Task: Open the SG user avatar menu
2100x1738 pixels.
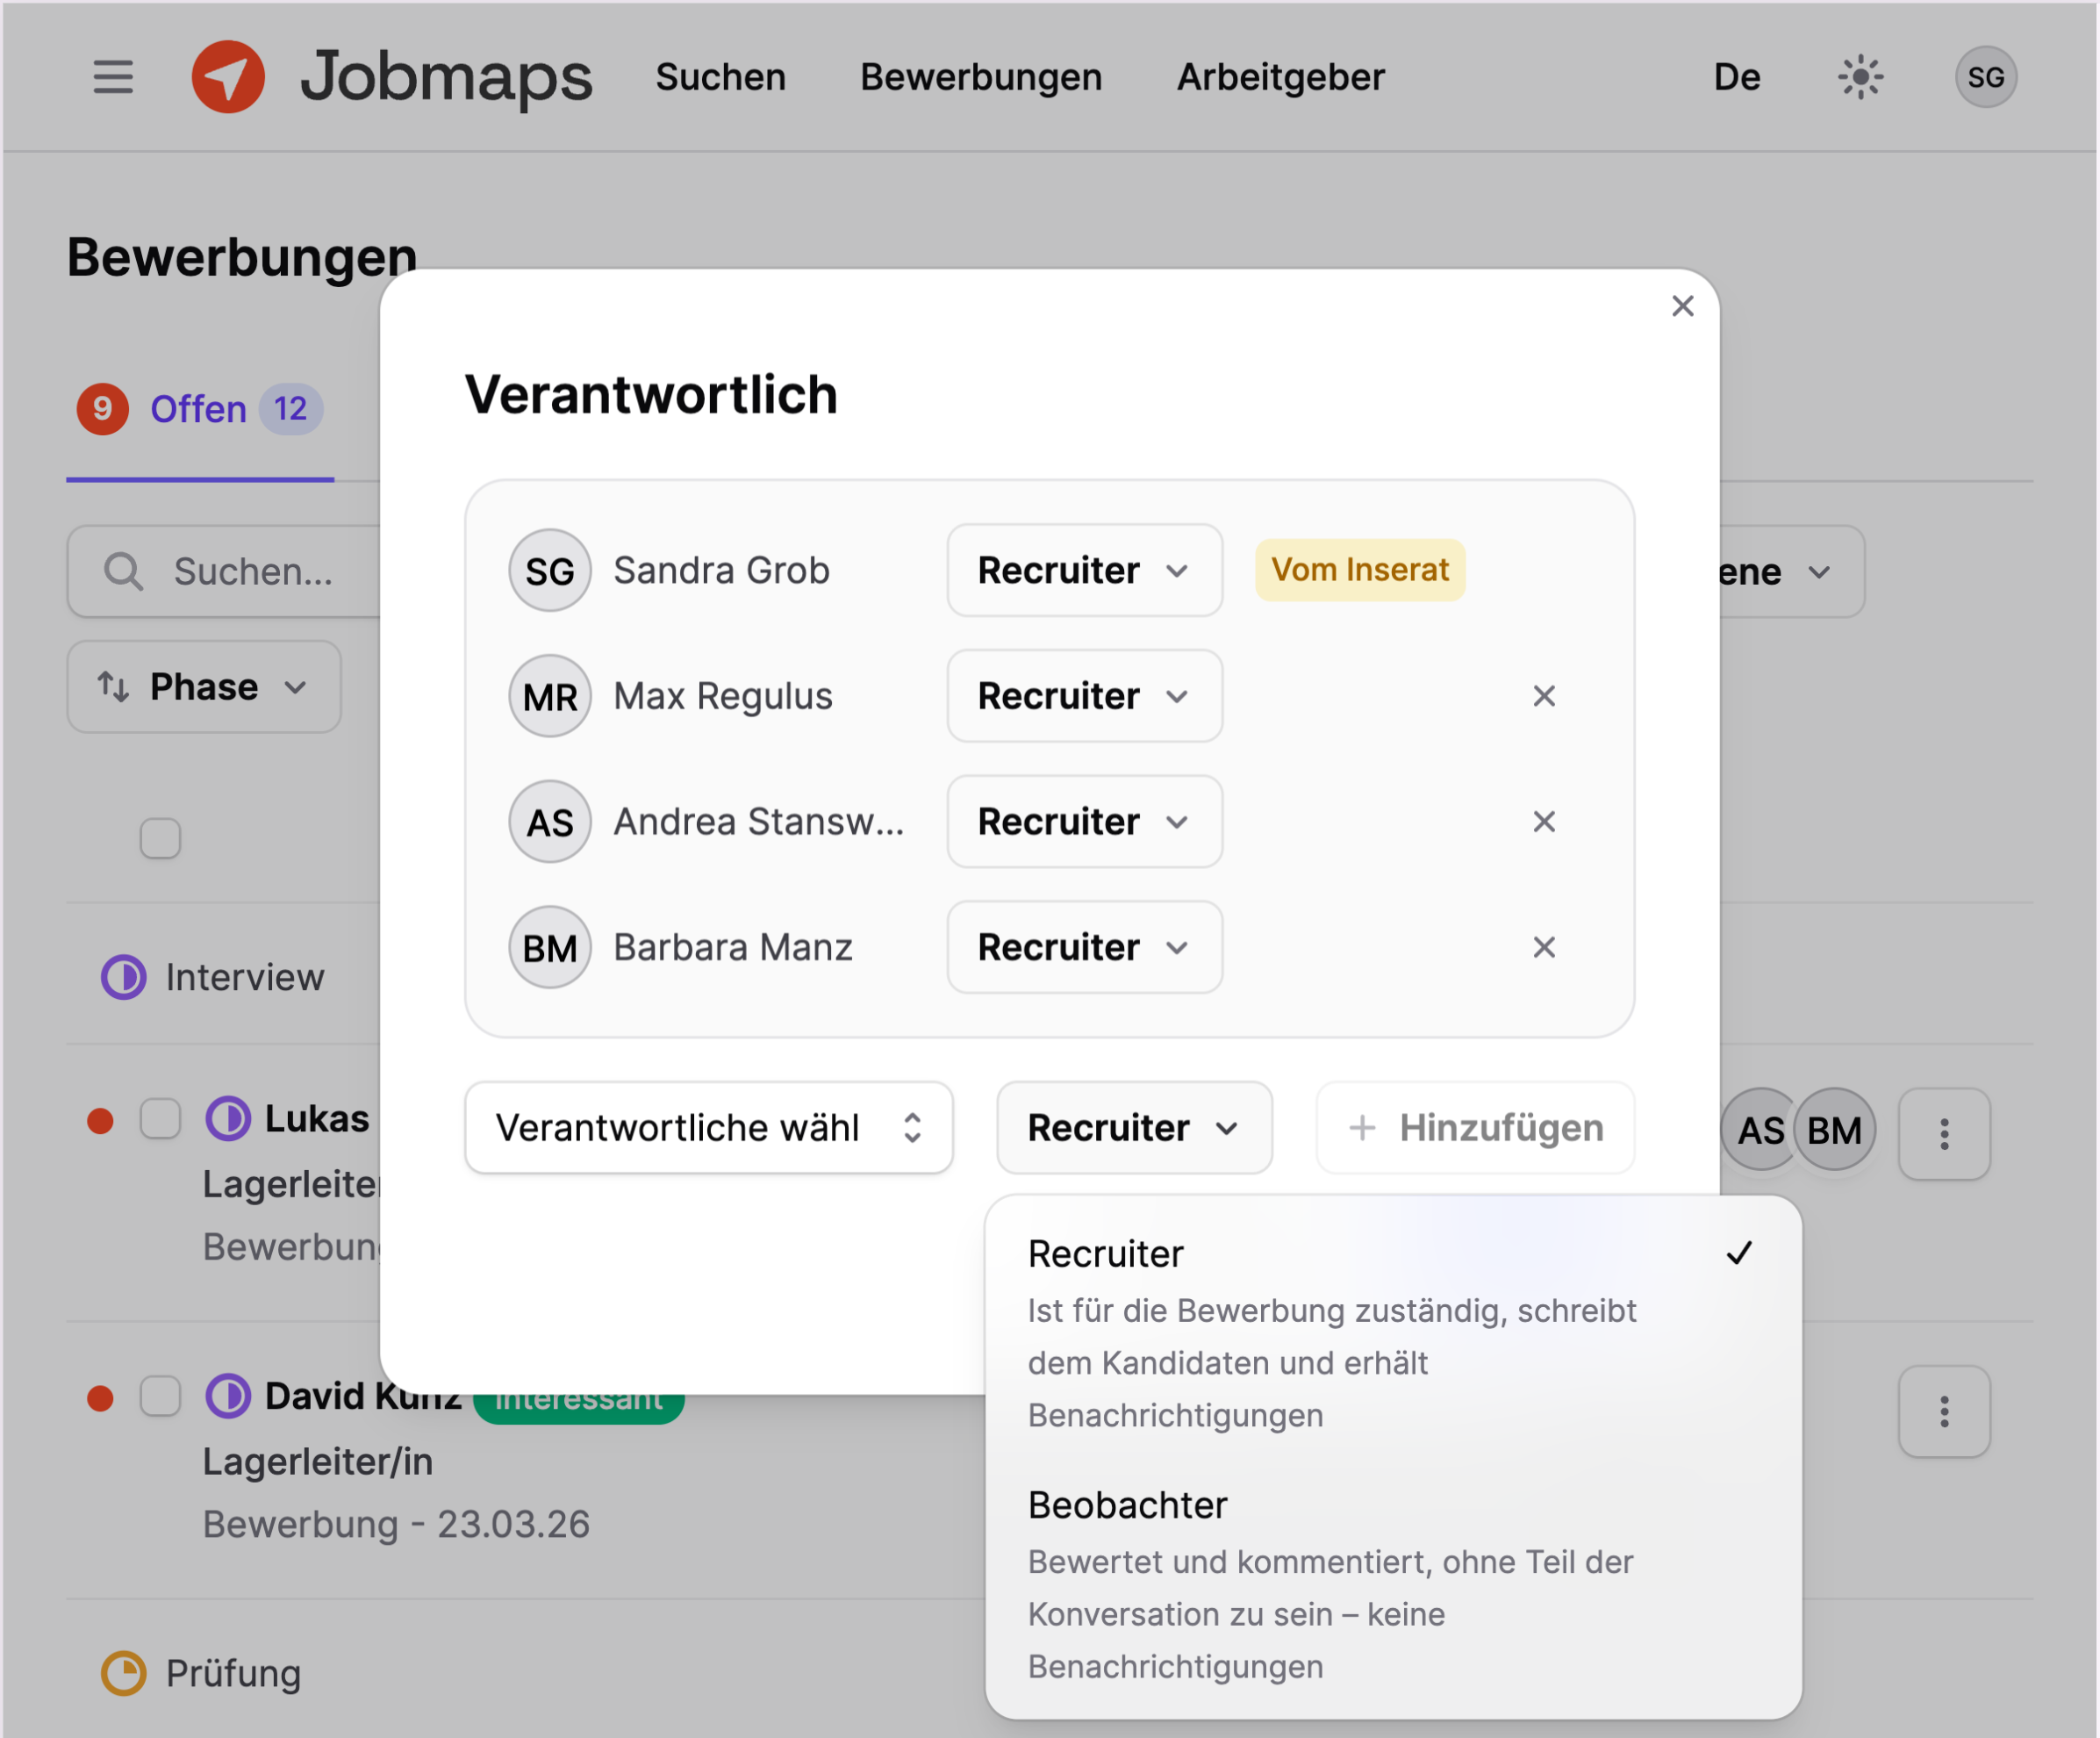Action: pos(1985,77)
